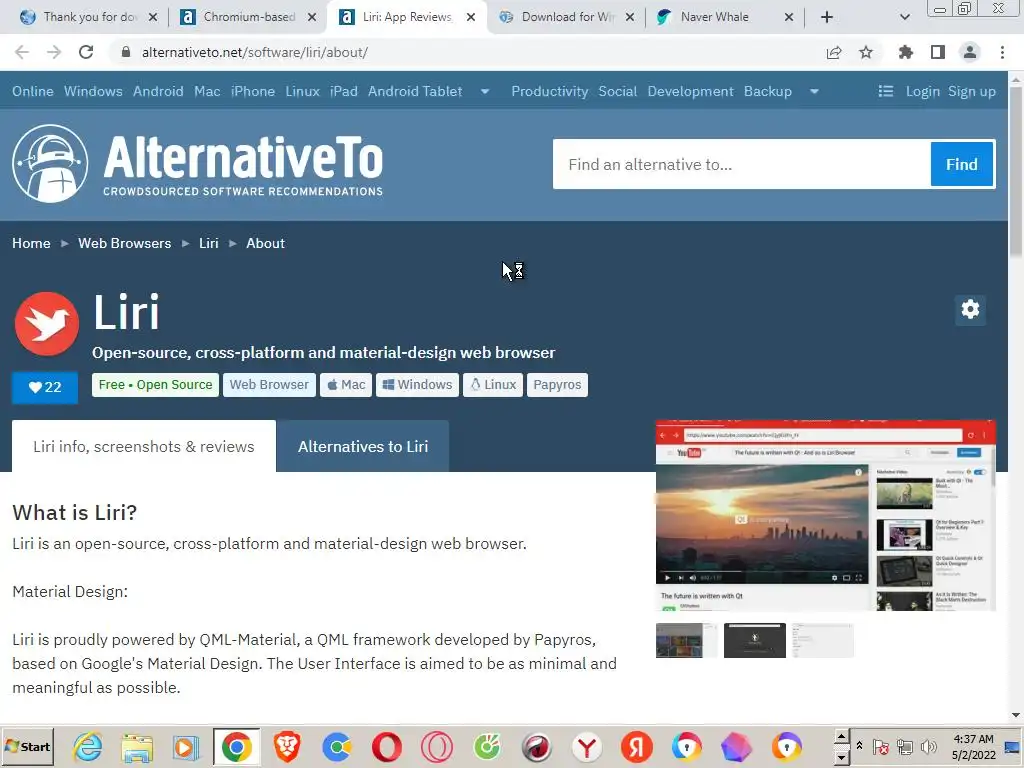The width and height of the screenshot is (1024, 768).
Task: Open the Windows platform link in top nav
Action: coord(93,91)
